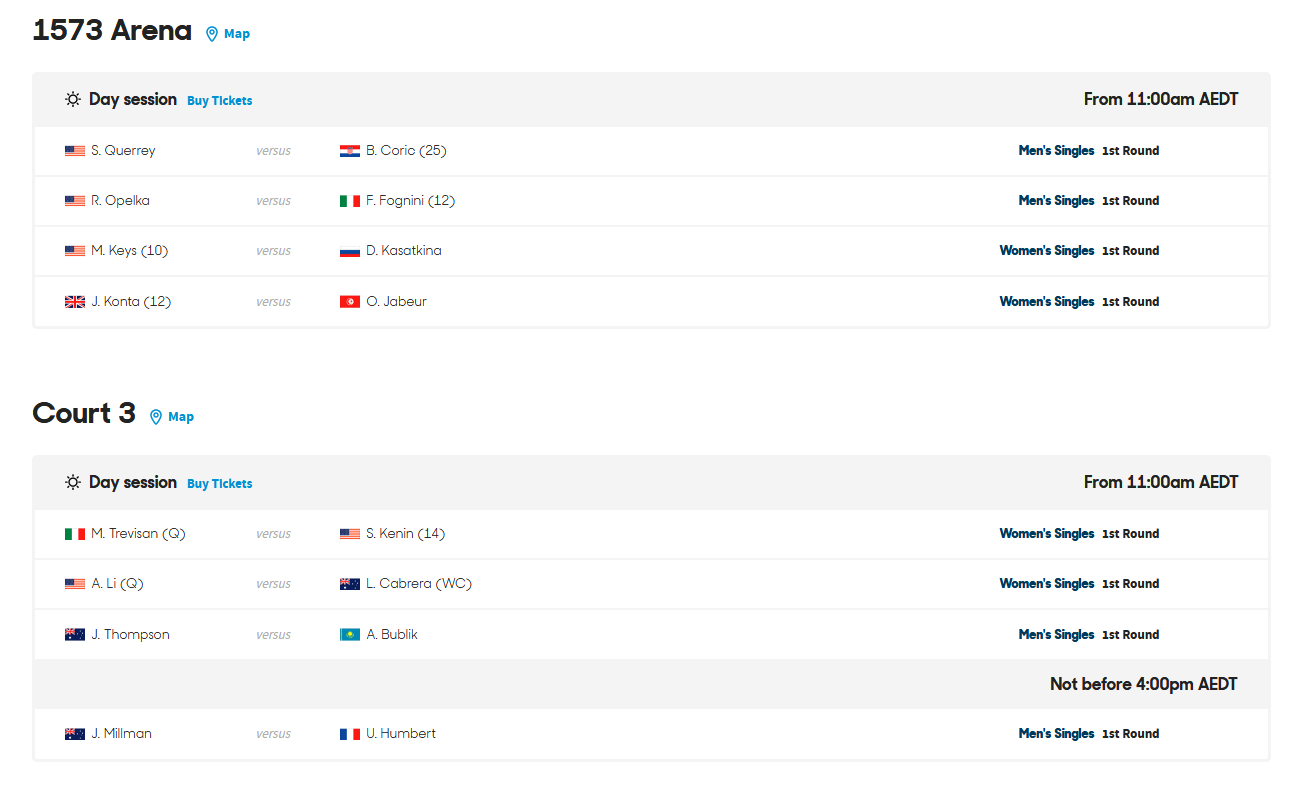Select player D. Kasatkina
Viewport: 1290px width, 787px height.
[x=404, y=251]
